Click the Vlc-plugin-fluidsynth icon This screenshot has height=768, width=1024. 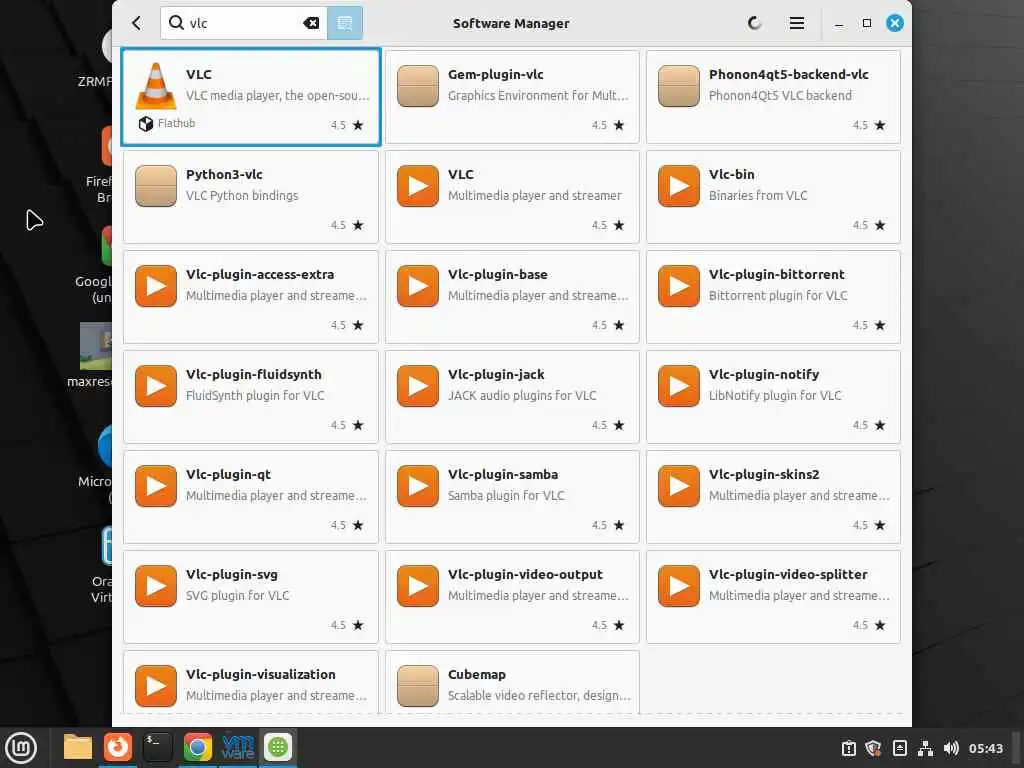click(x=155, y=385)
